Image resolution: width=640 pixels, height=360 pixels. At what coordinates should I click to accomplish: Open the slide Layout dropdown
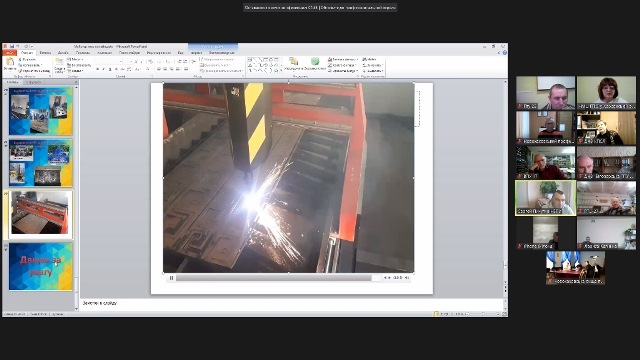click(x=75, y=60)
